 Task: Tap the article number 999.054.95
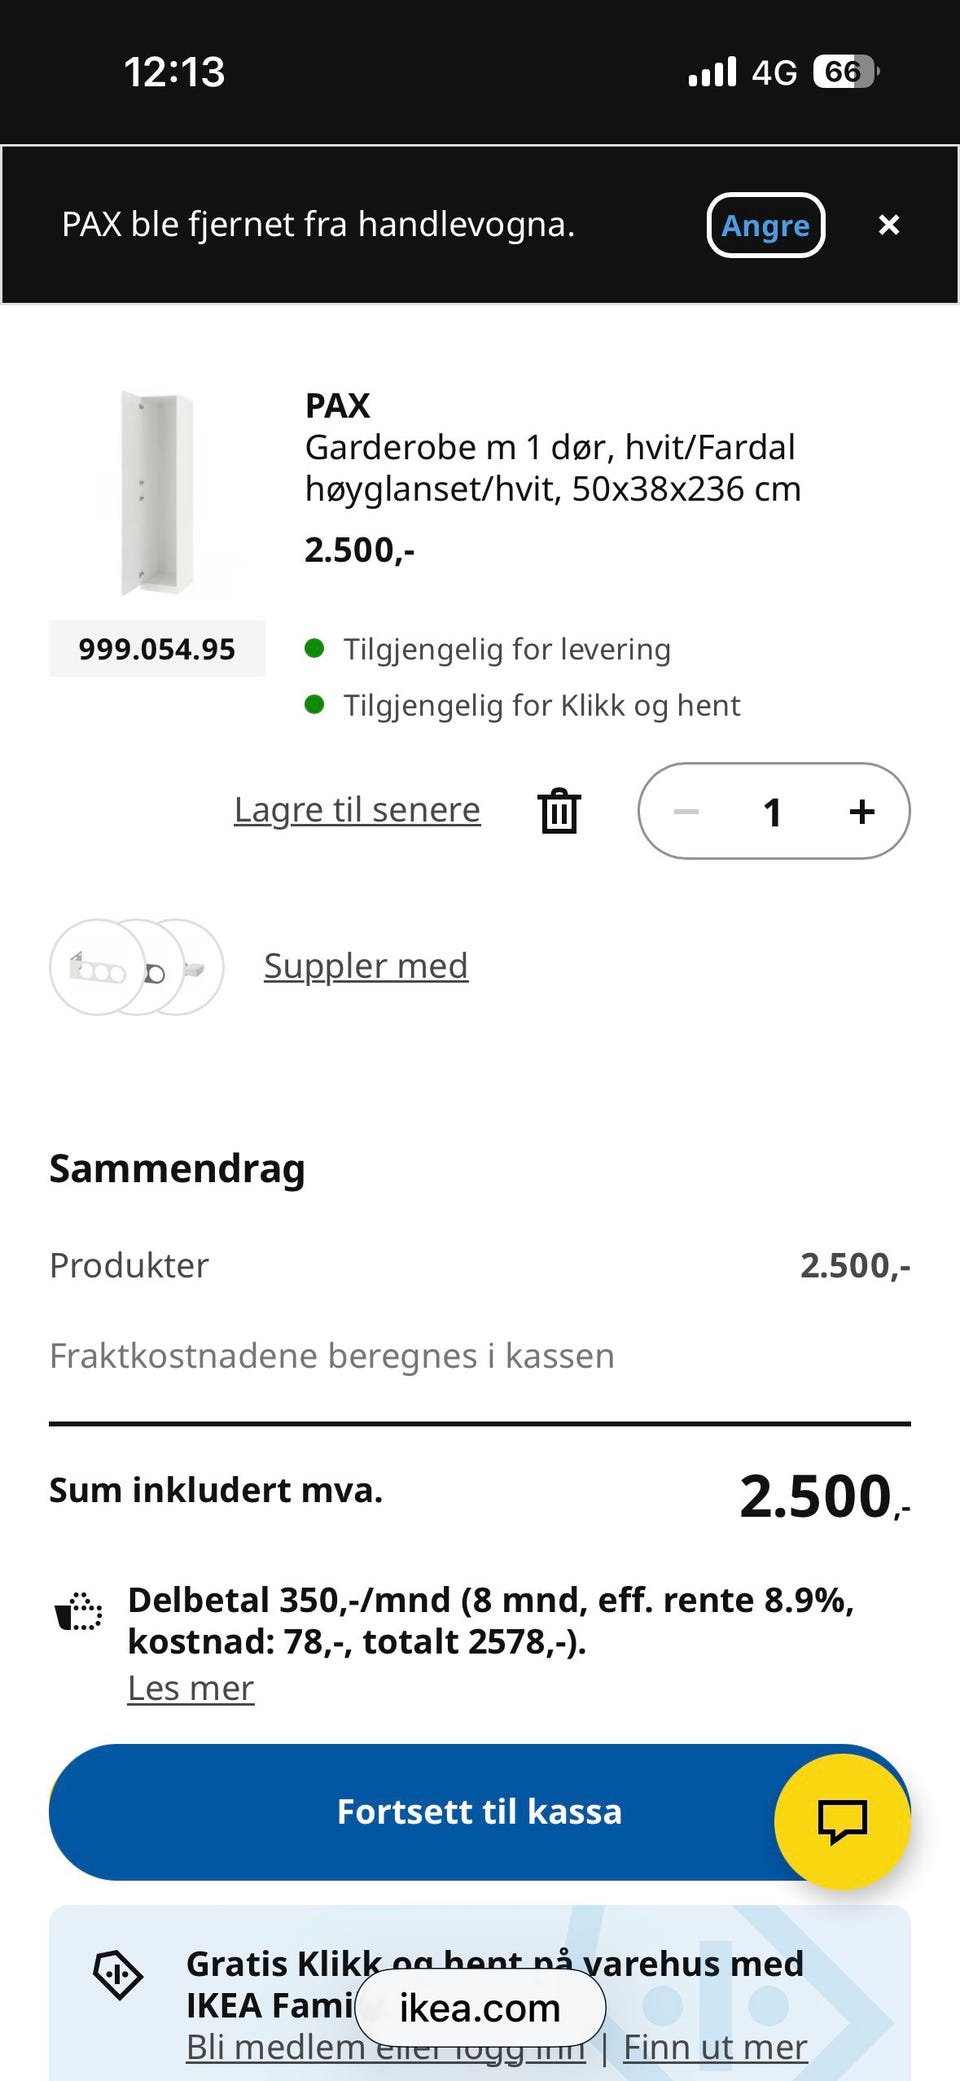(157, 649)
